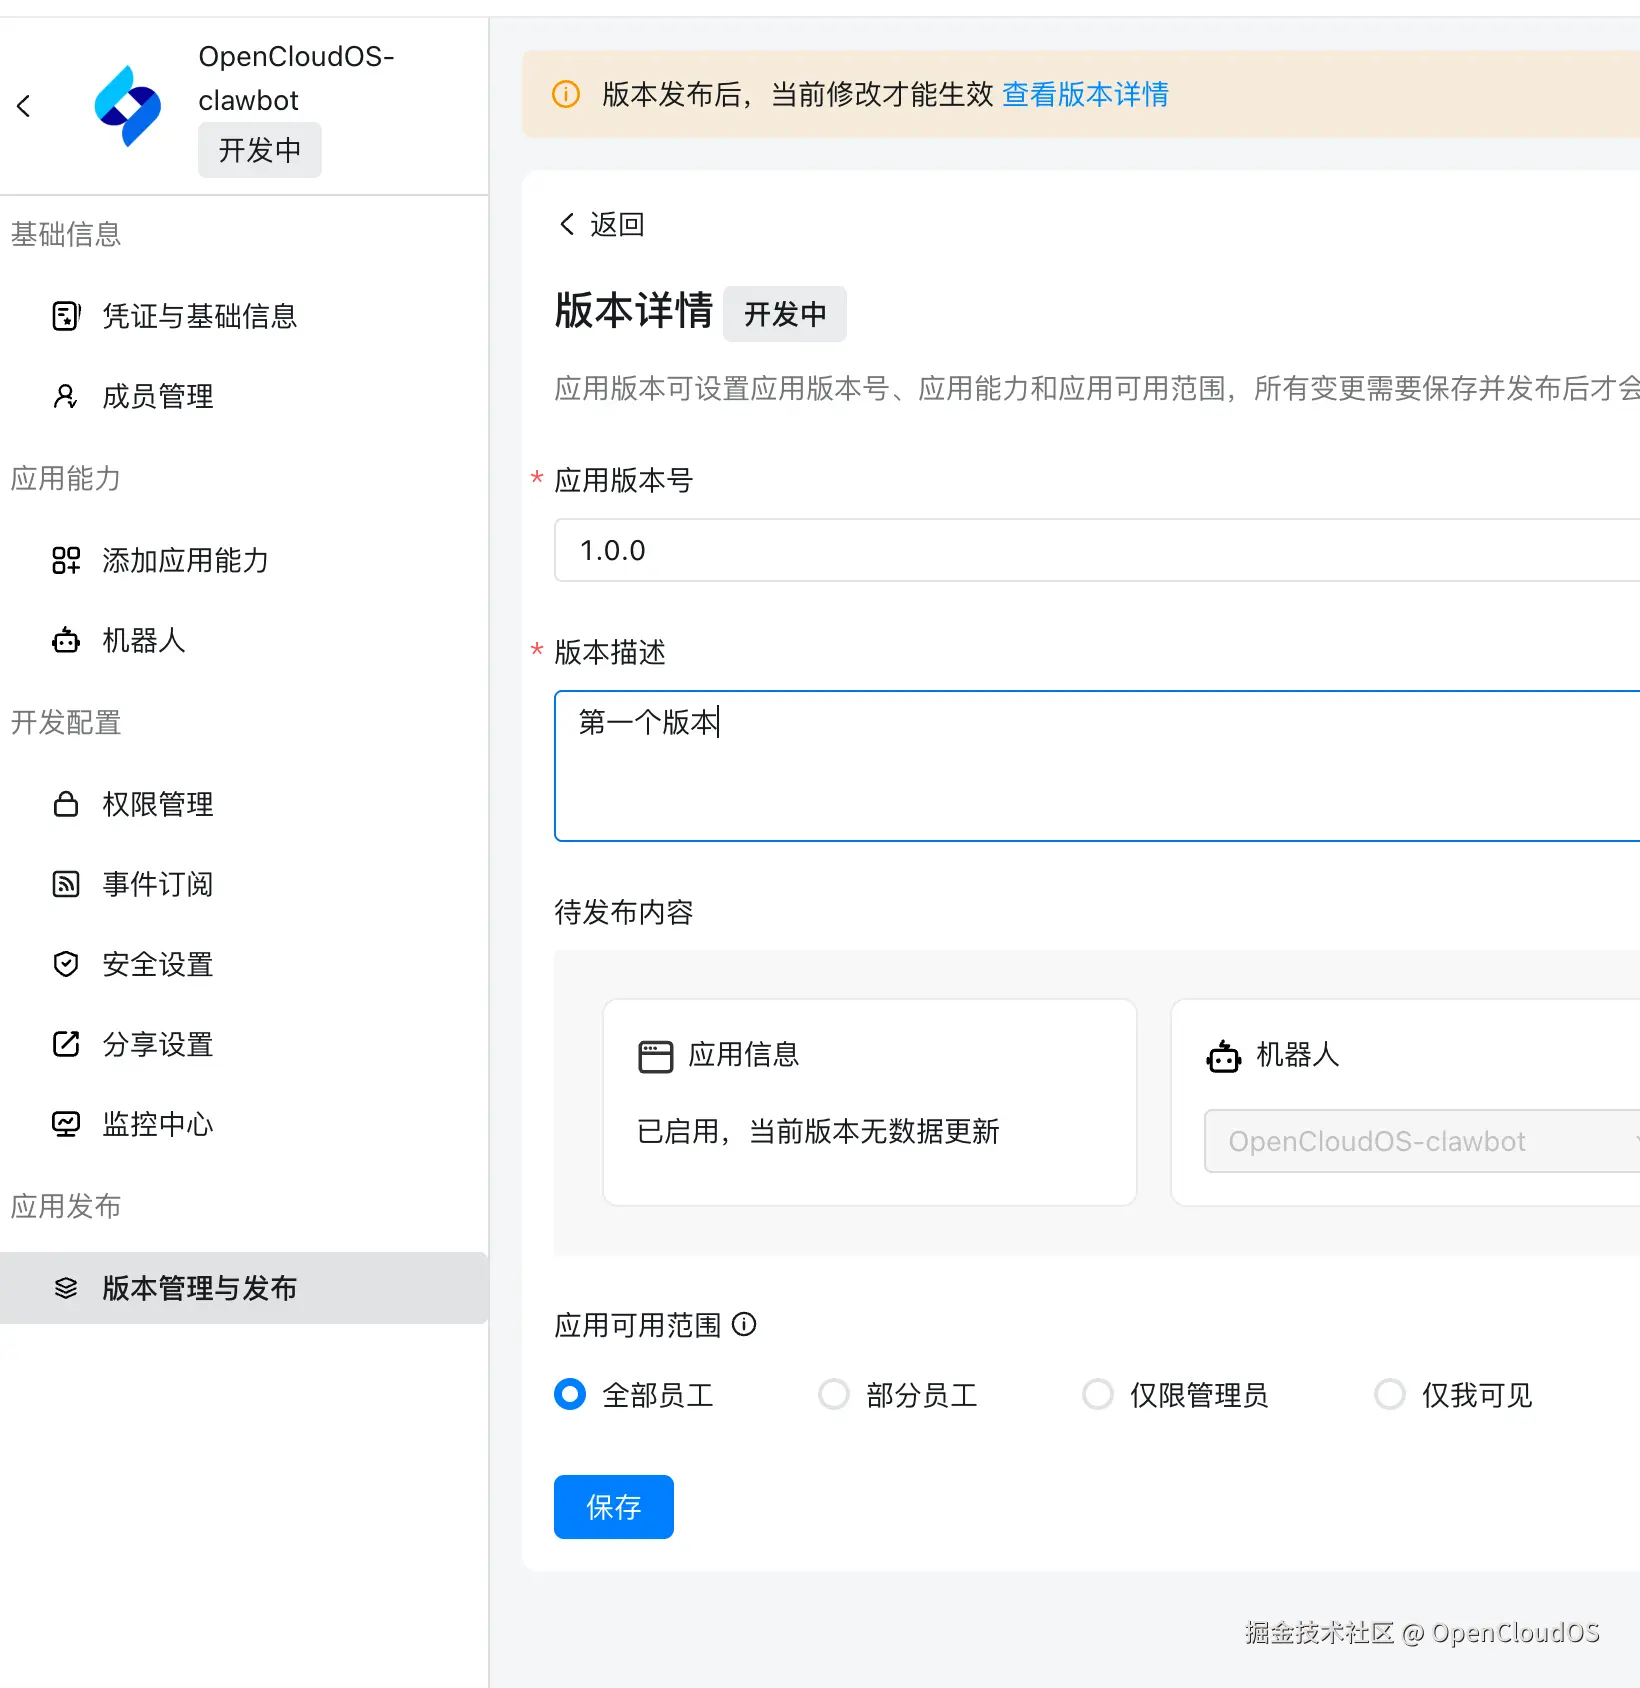Click the share settings export icon

[66, 1044]
